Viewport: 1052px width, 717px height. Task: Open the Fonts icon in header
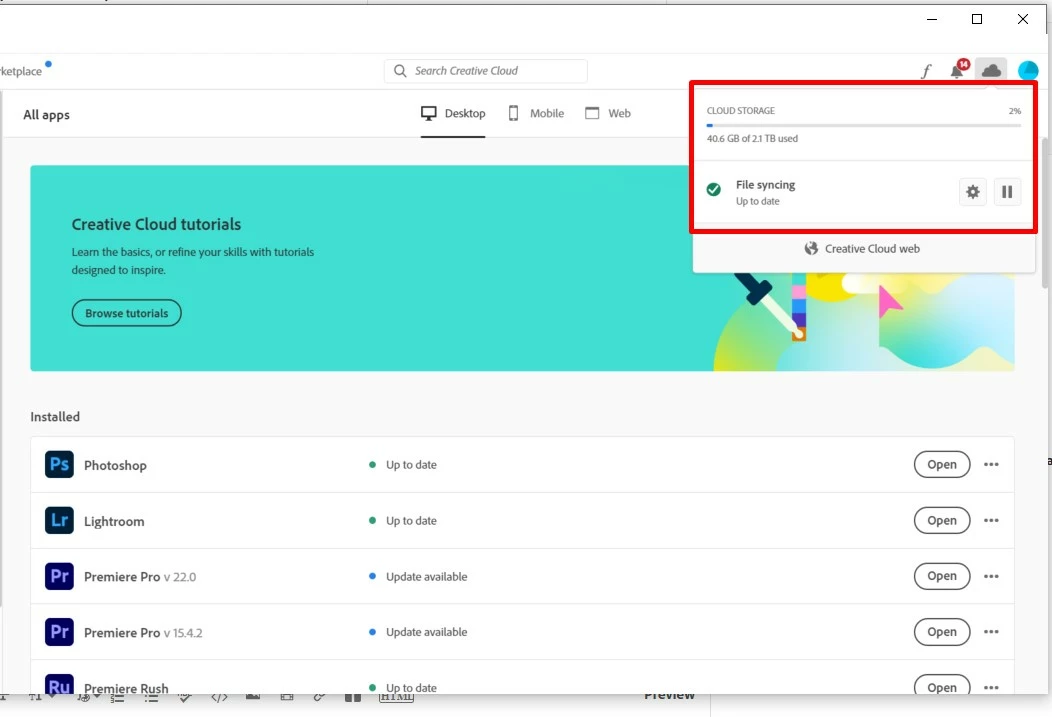click(926, 70)
